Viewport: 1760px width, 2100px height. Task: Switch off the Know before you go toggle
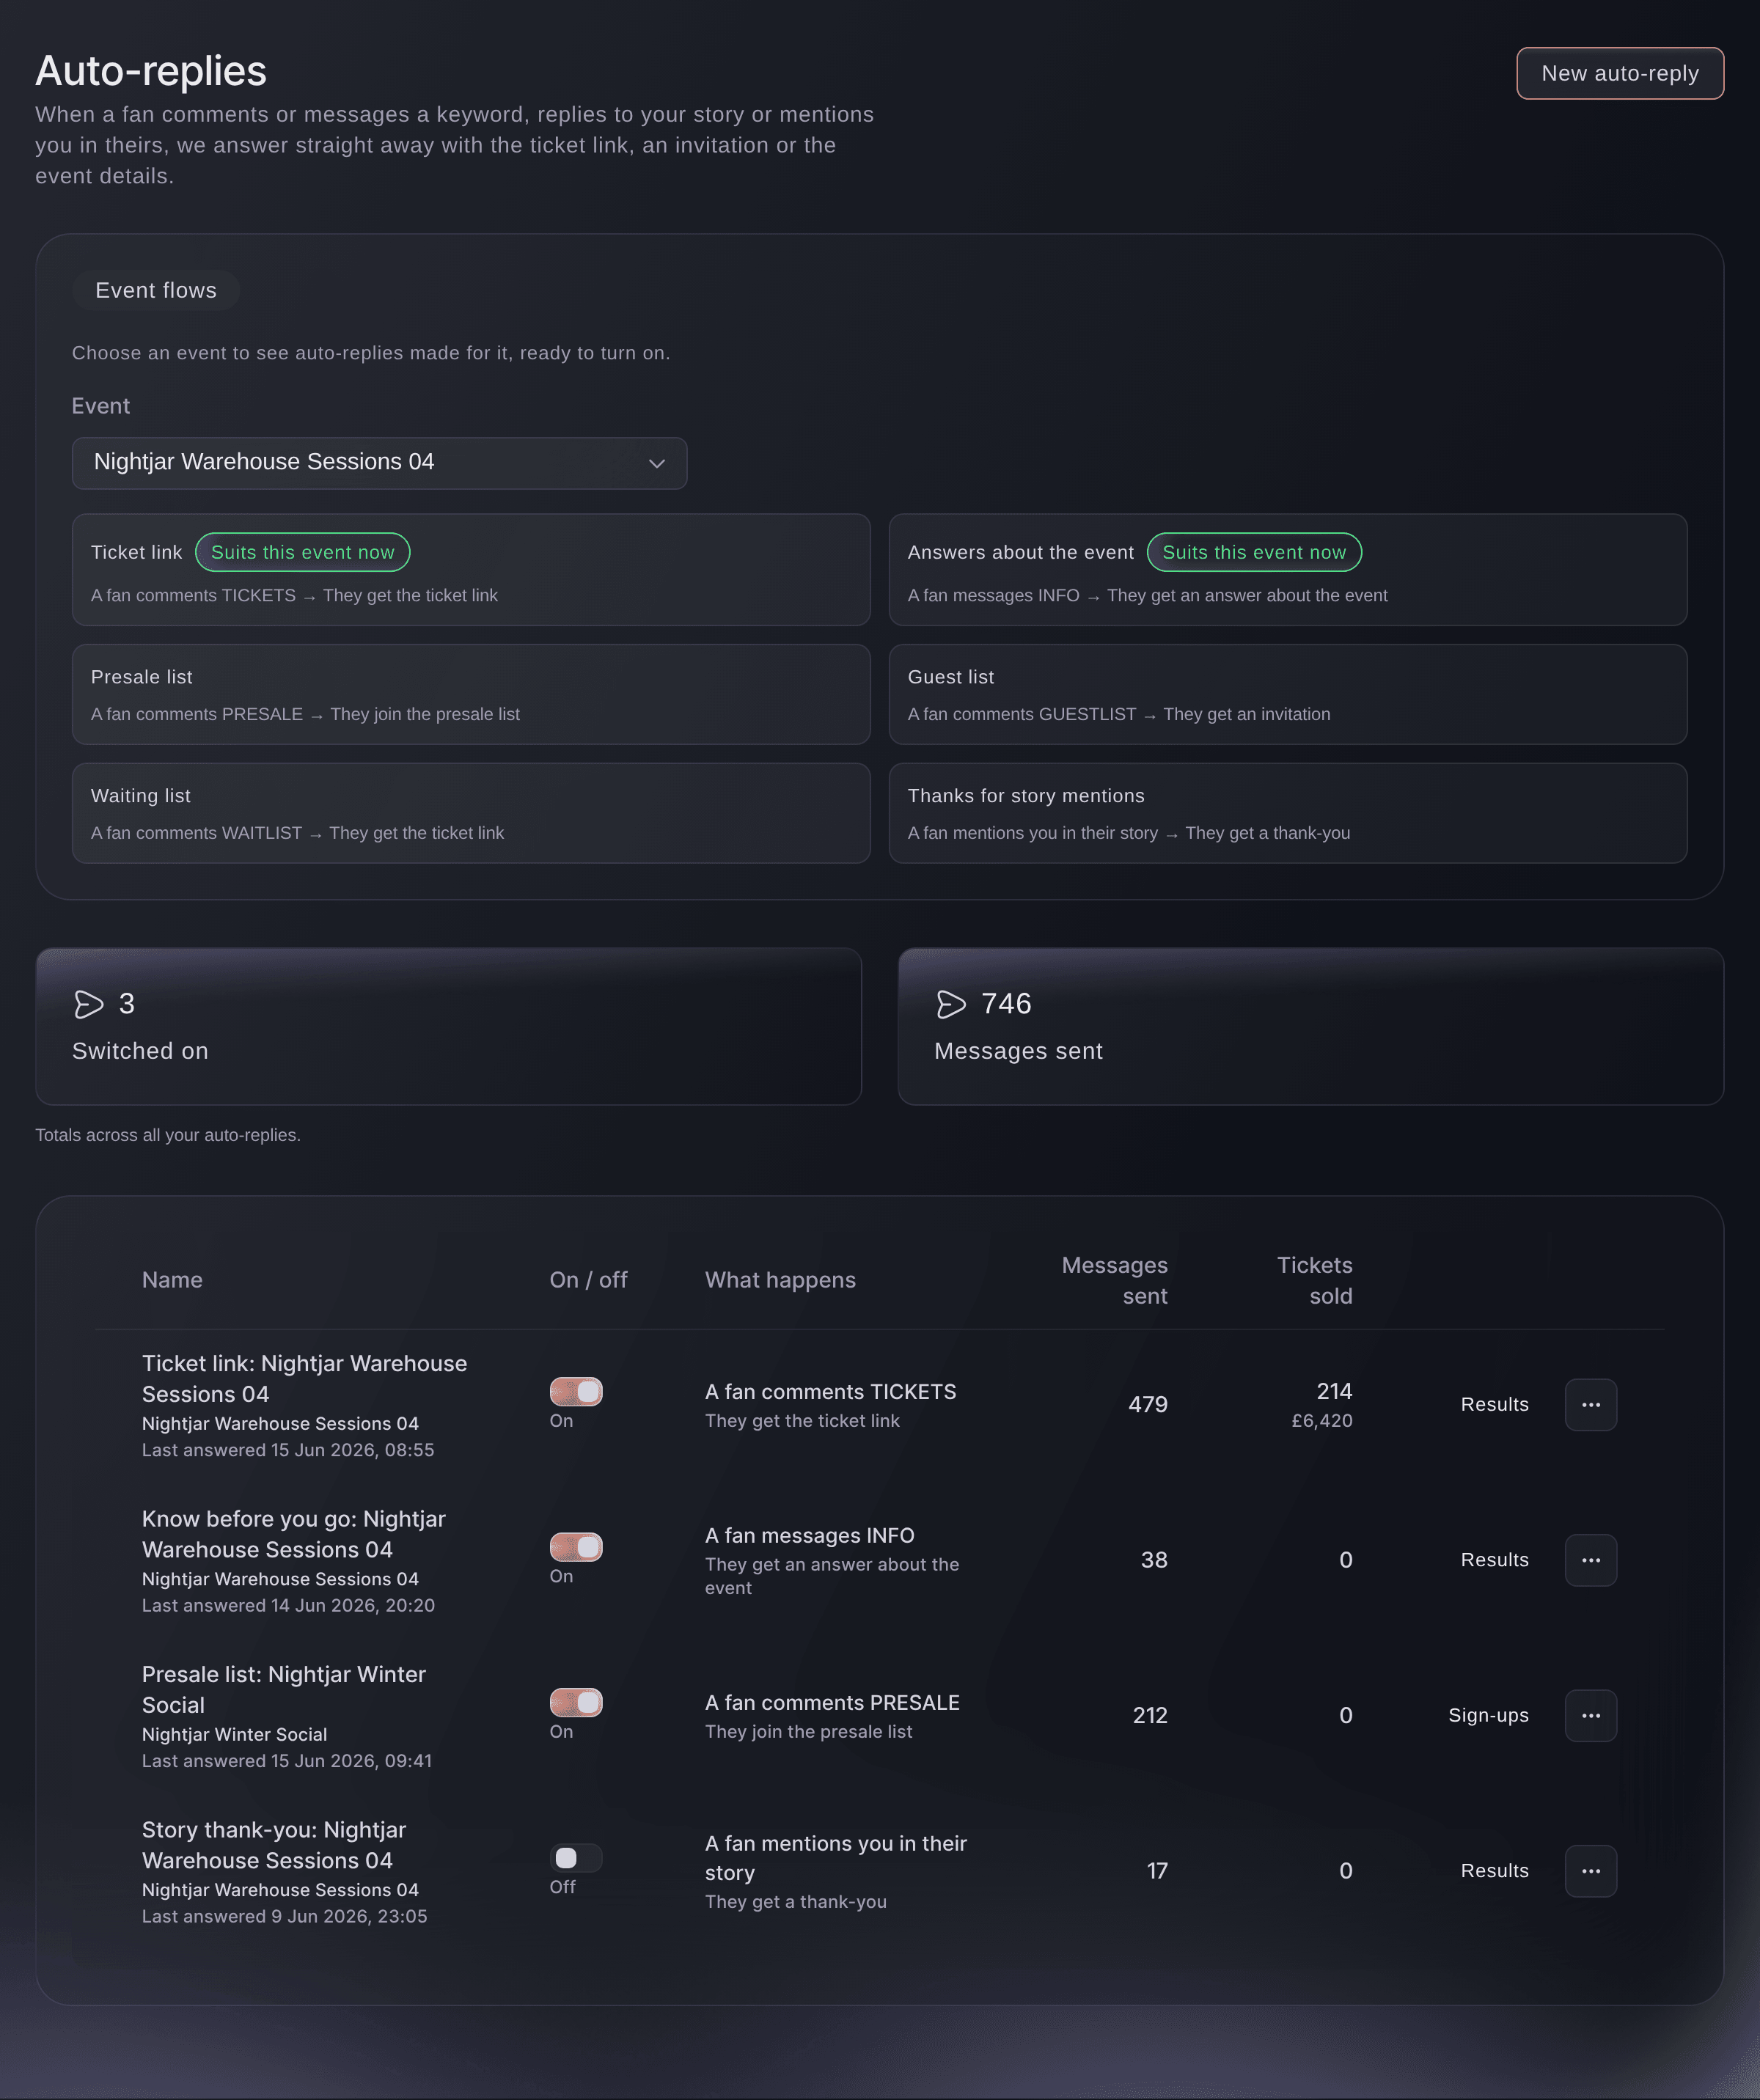tap(576, 1547)
